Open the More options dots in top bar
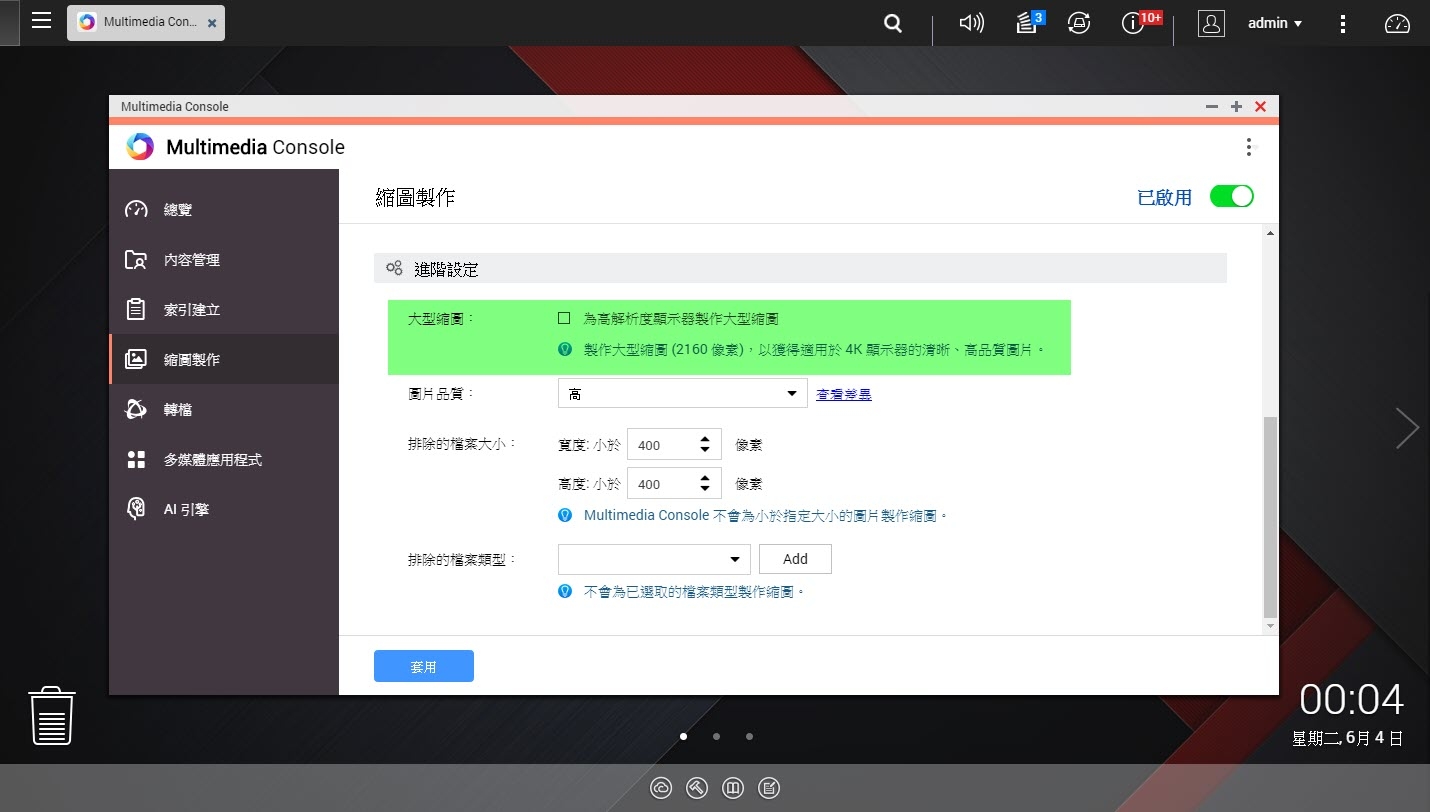 [1345, 23]
